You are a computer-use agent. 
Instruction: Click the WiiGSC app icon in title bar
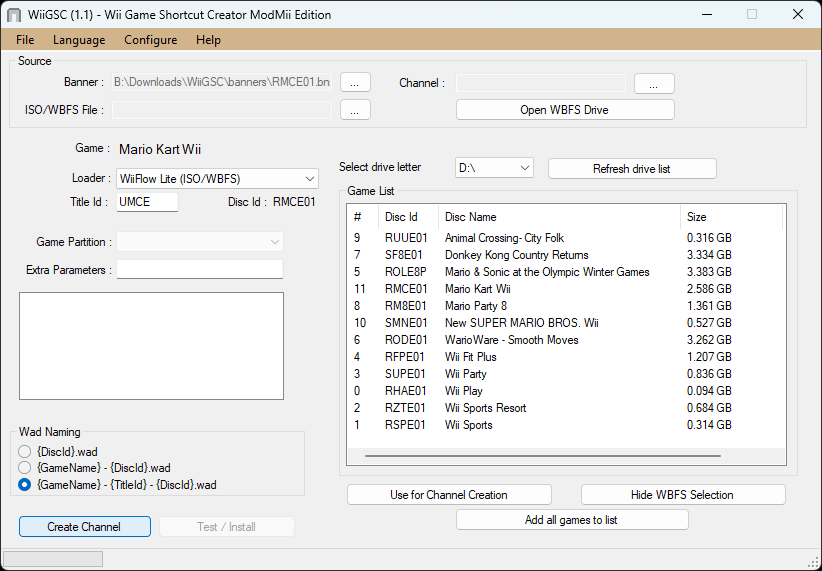click(x=14, y=15)
